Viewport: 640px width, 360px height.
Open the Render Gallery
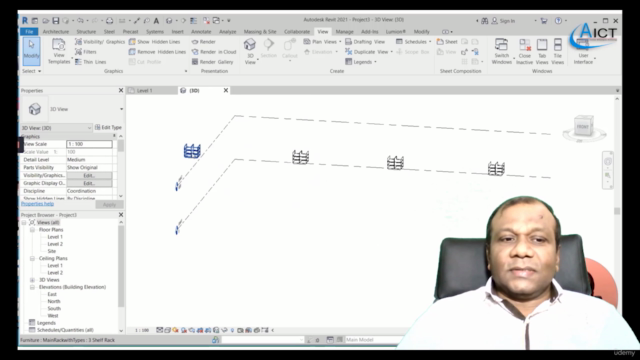point(212,62)
